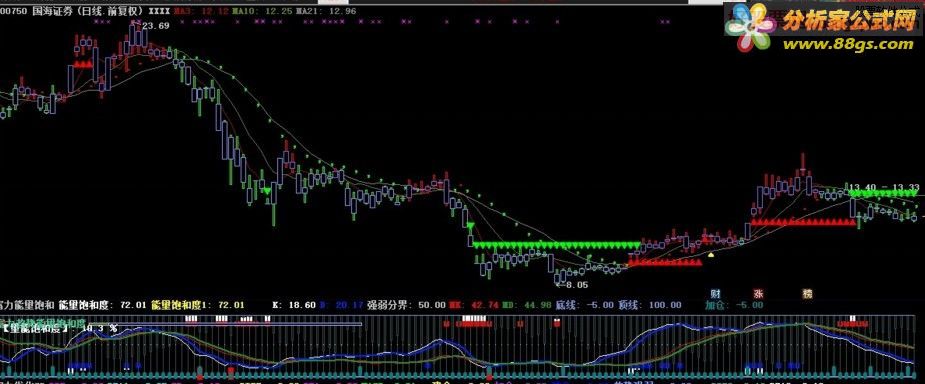
Task: Click the MA21 12.96 indicator label
Action: pyautogui.click(x=326, y=11)
